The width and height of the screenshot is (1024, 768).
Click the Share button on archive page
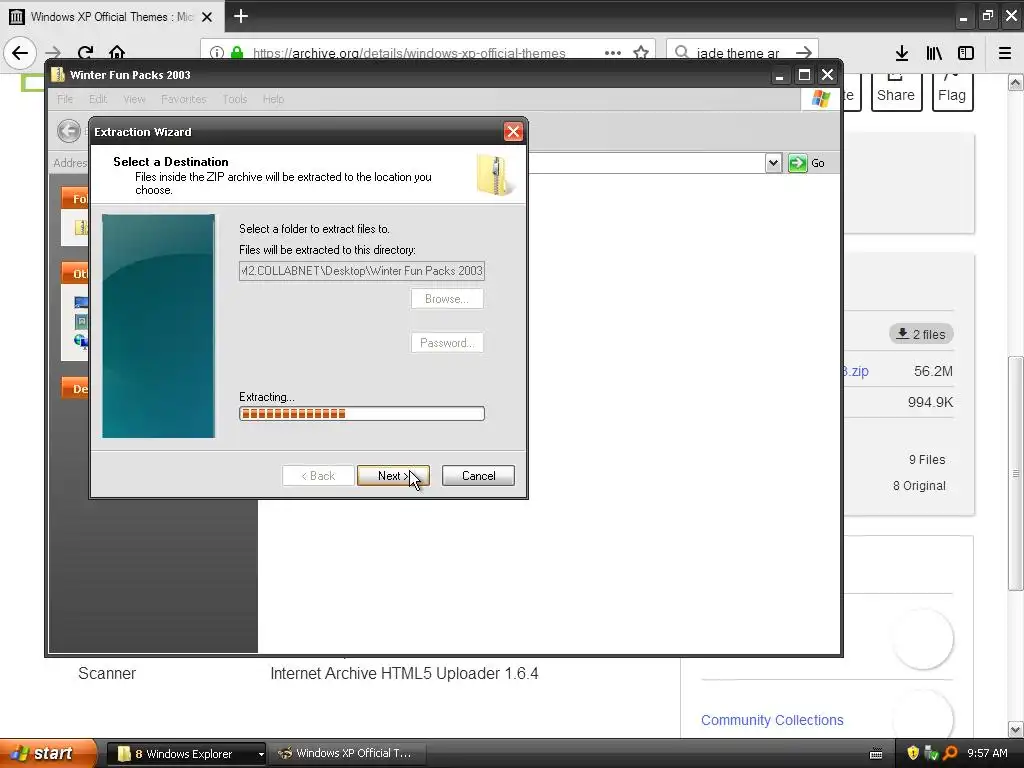pyautogui.click(x=896, y=93)
